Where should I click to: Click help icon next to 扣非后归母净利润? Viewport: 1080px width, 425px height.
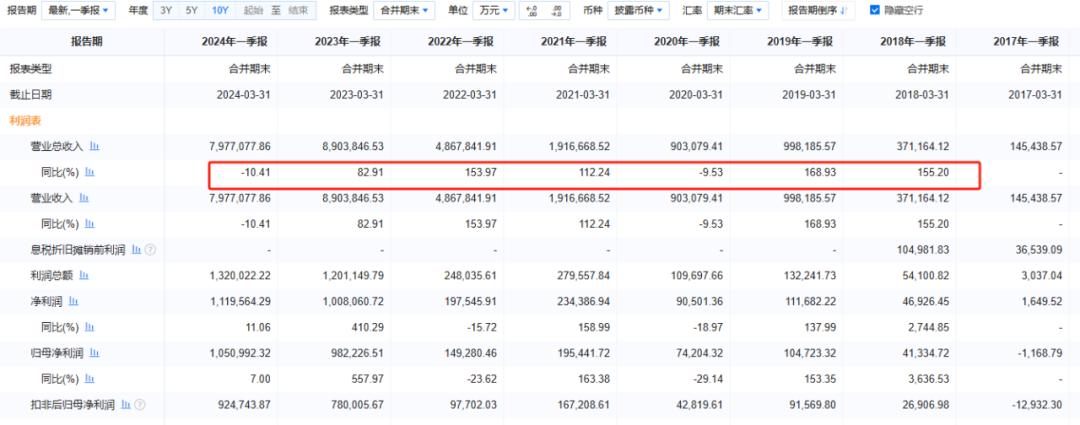[139, 405]
